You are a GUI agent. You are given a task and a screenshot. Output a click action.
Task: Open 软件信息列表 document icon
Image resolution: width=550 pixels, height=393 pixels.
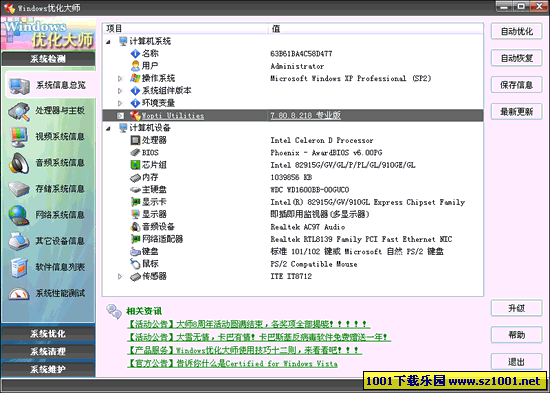click(19, 267)
